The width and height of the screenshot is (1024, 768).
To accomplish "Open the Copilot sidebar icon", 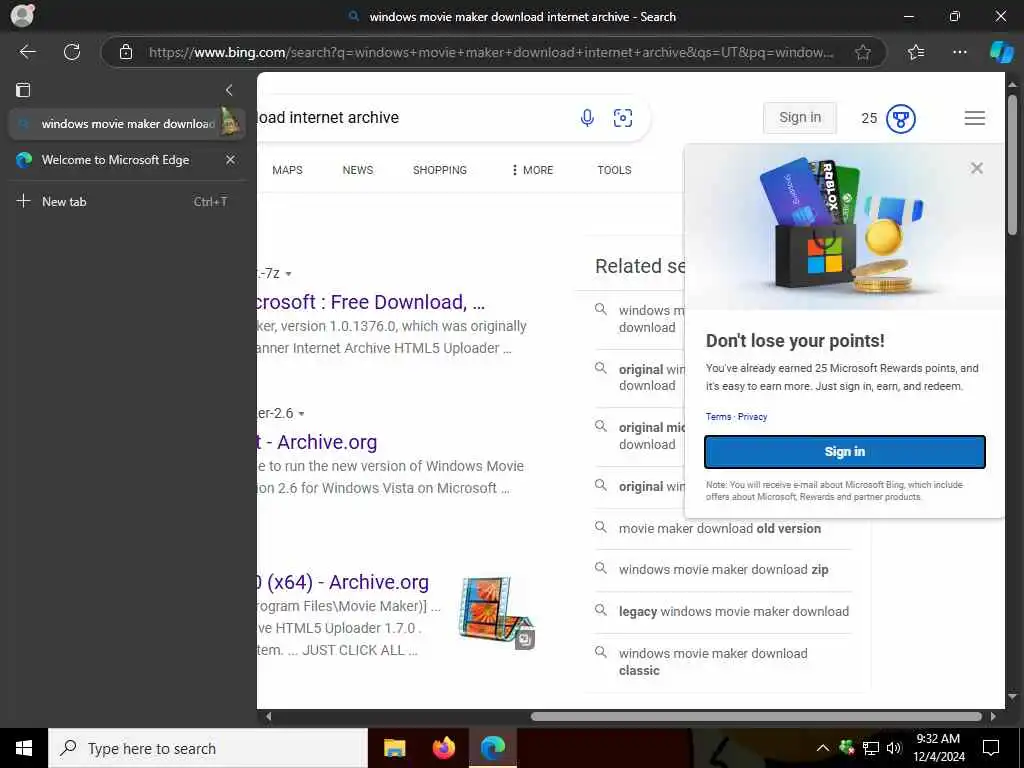I will 1001,52.
